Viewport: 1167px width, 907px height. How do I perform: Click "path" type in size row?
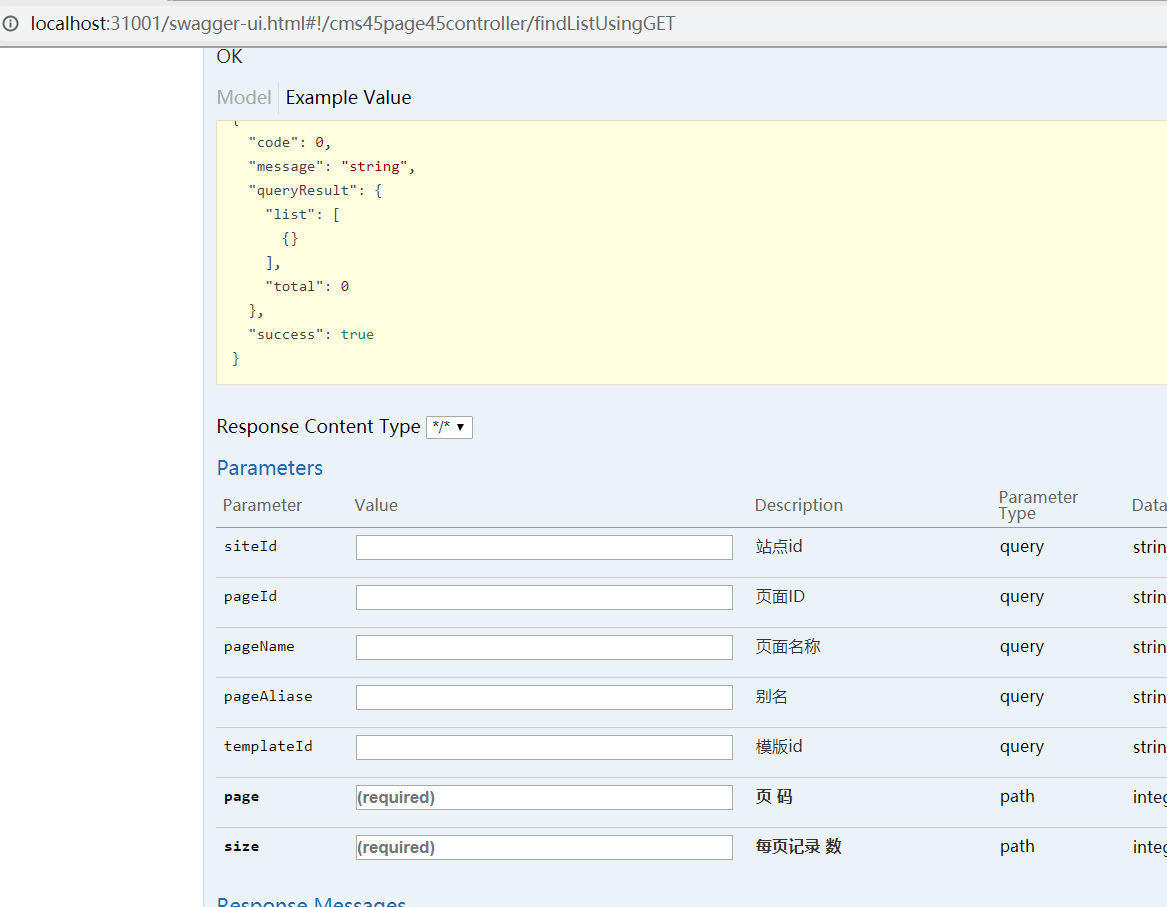tap(1017, 847)
